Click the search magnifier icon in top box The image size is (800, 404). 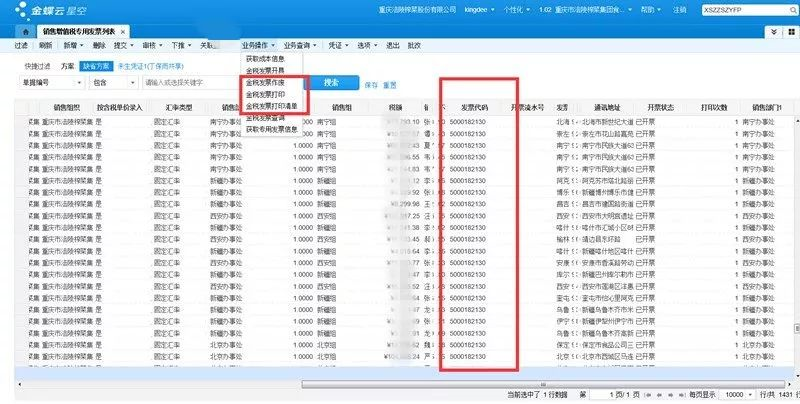tap(792, 10)
